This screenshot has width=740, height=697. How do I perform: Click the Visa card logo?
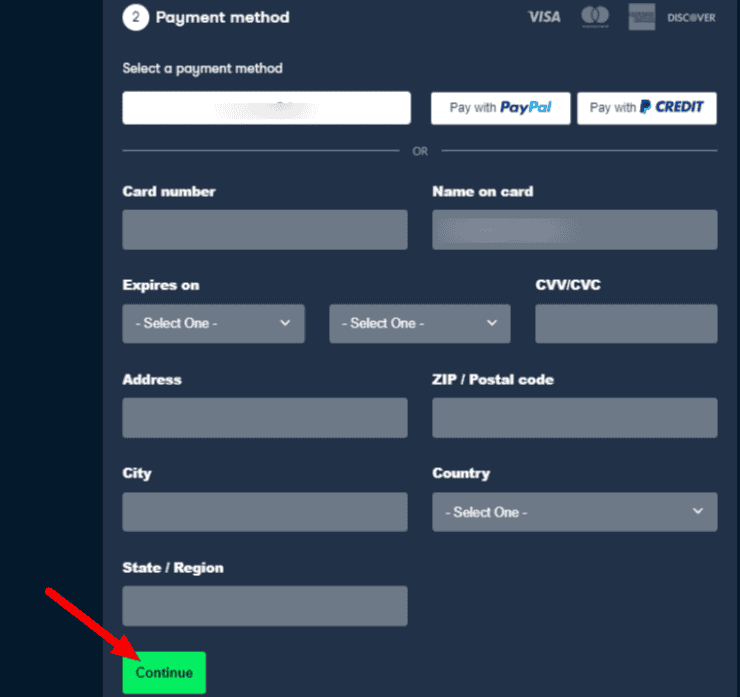click(544, 17)
